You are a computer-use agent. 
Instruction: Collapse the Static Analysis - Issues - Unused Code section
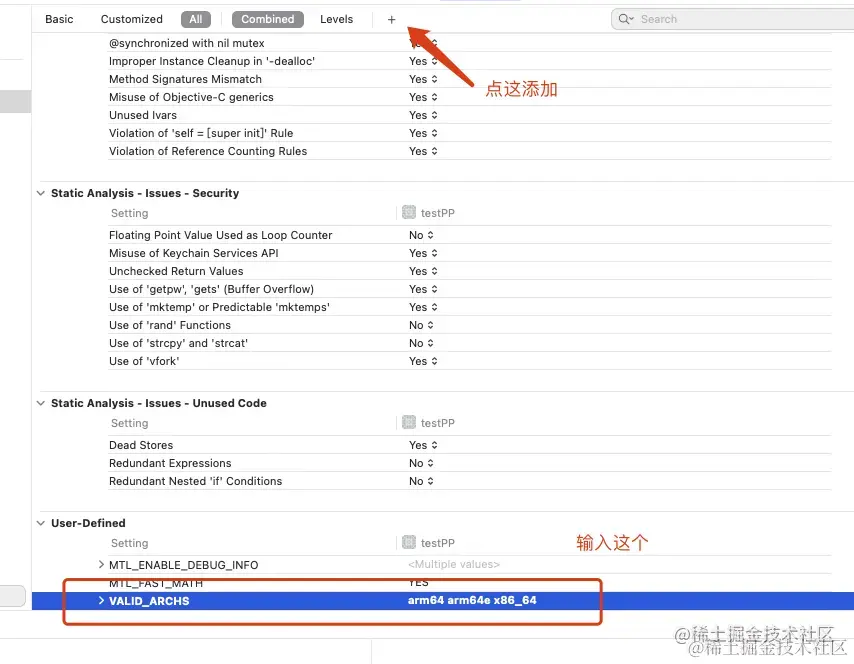click(x=40, y=403)
